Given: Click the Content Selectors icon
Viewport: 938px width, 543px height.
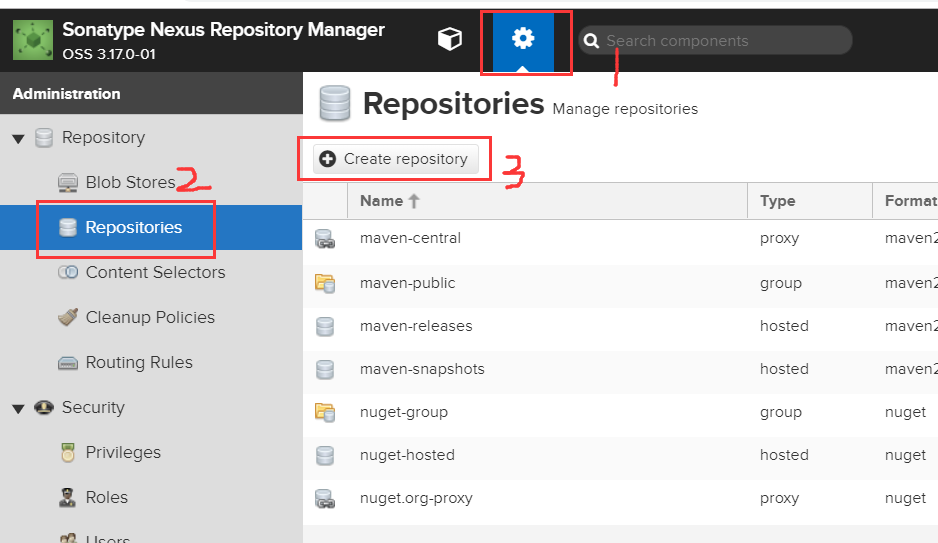Looking at the screenshot, I should click(68, 272).
